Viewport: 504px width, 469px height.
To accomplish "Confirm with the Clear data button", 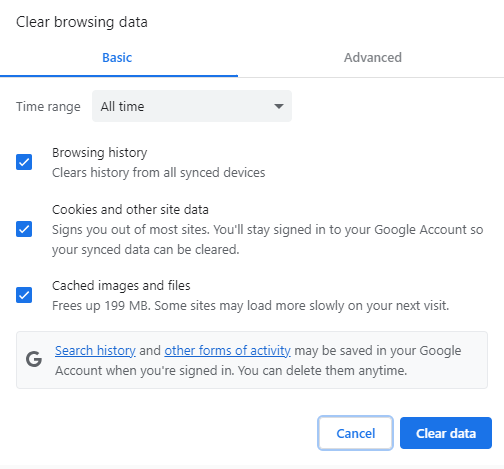I will [446, 433].
